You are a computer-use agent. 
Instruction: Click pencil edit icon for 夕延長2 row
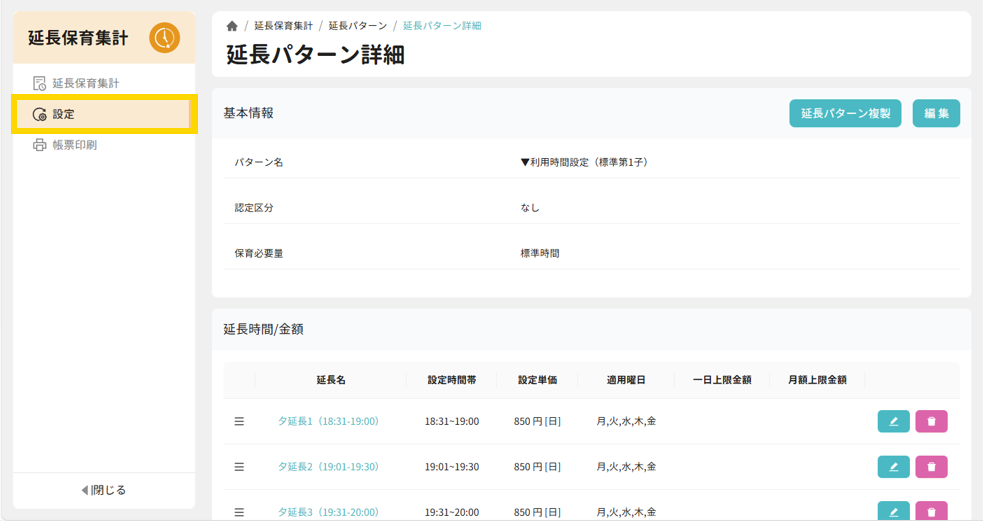coord(893,466)
